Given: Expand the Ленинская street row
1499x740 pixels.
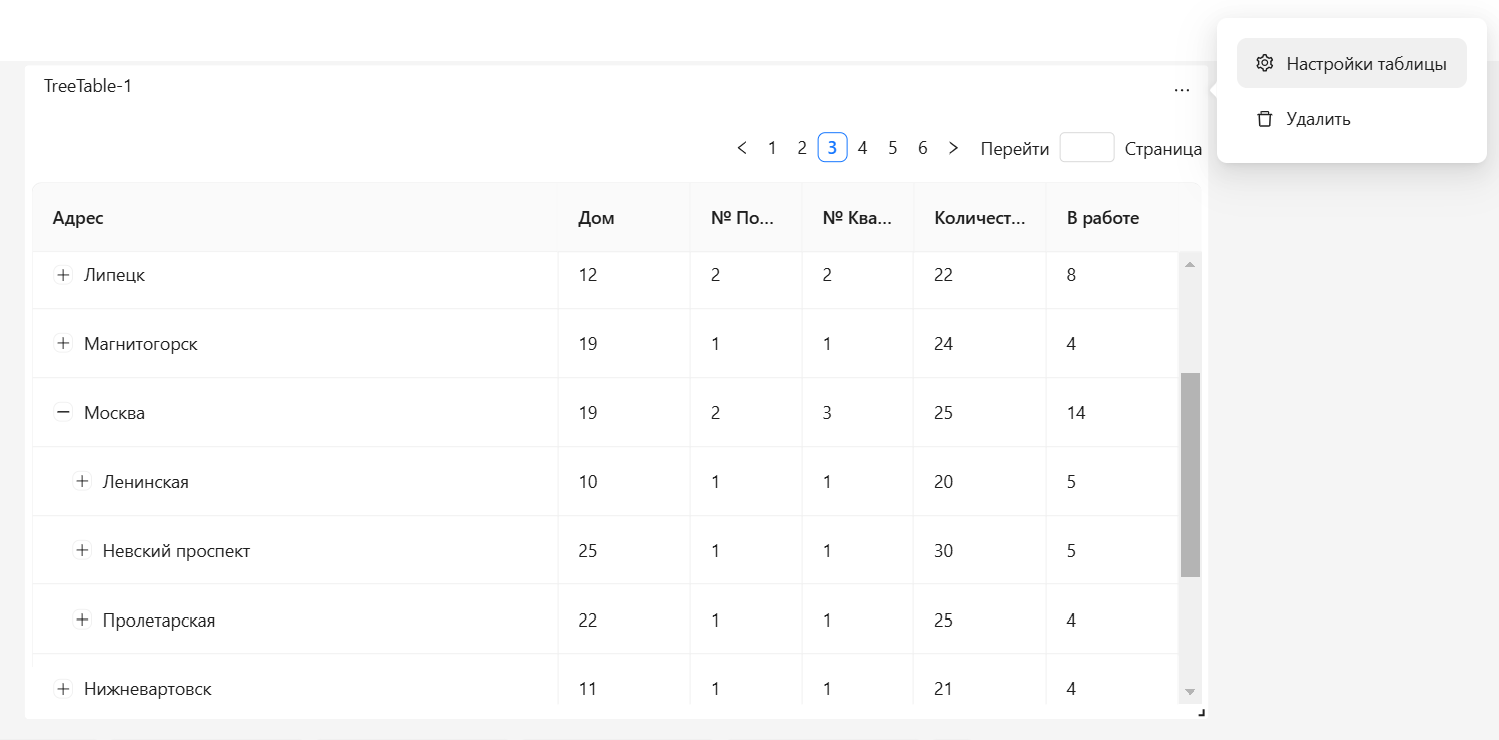Looking at the screenshot, I should [82, 482].
